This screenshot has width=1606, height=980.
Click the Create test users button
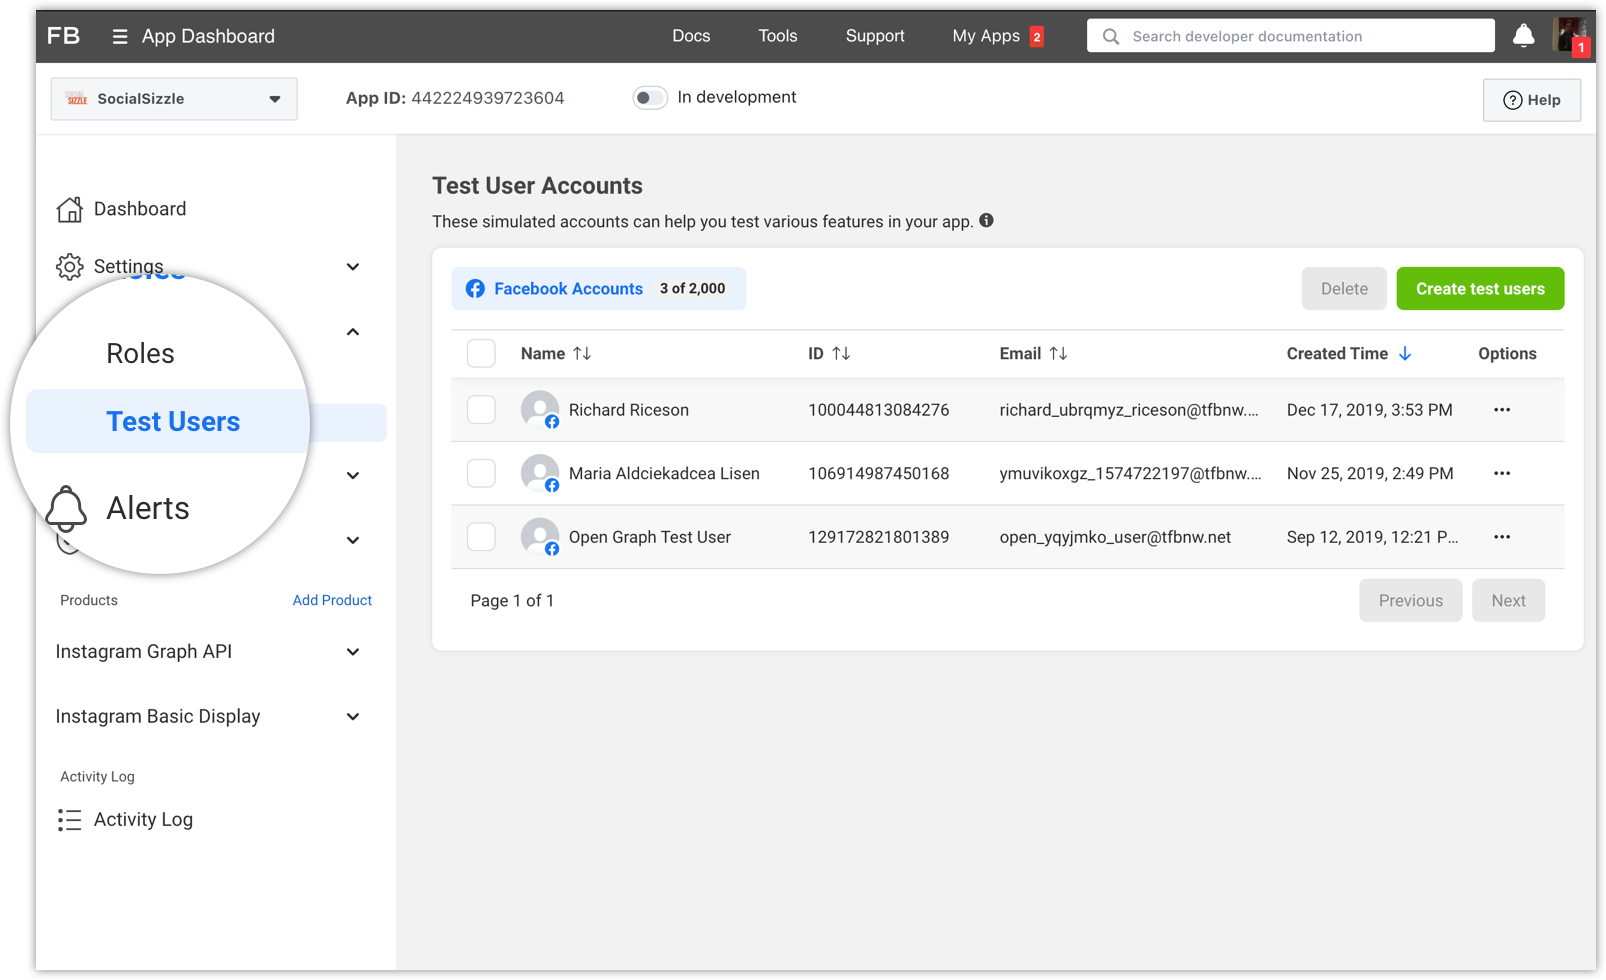1480,289
